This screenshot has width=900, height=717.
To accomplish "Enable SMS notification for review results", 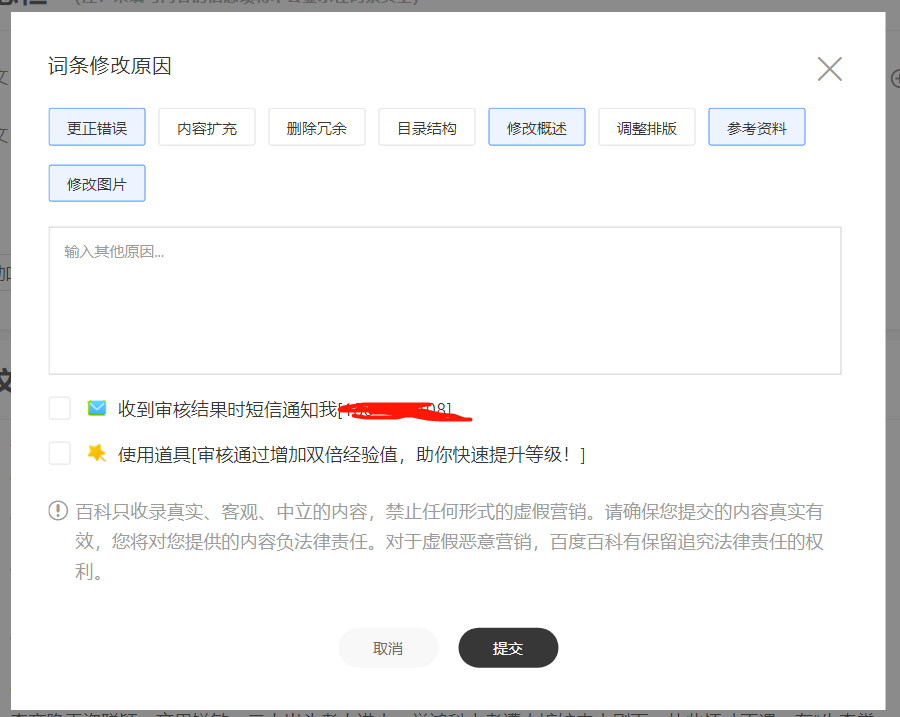I will (x=59, y=407).
